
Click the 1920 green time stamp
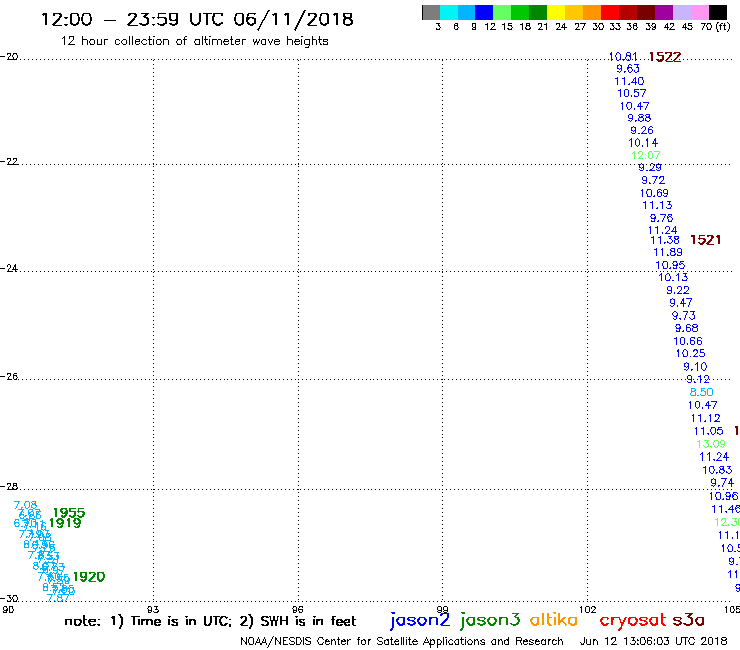click(x=89, y=576)
